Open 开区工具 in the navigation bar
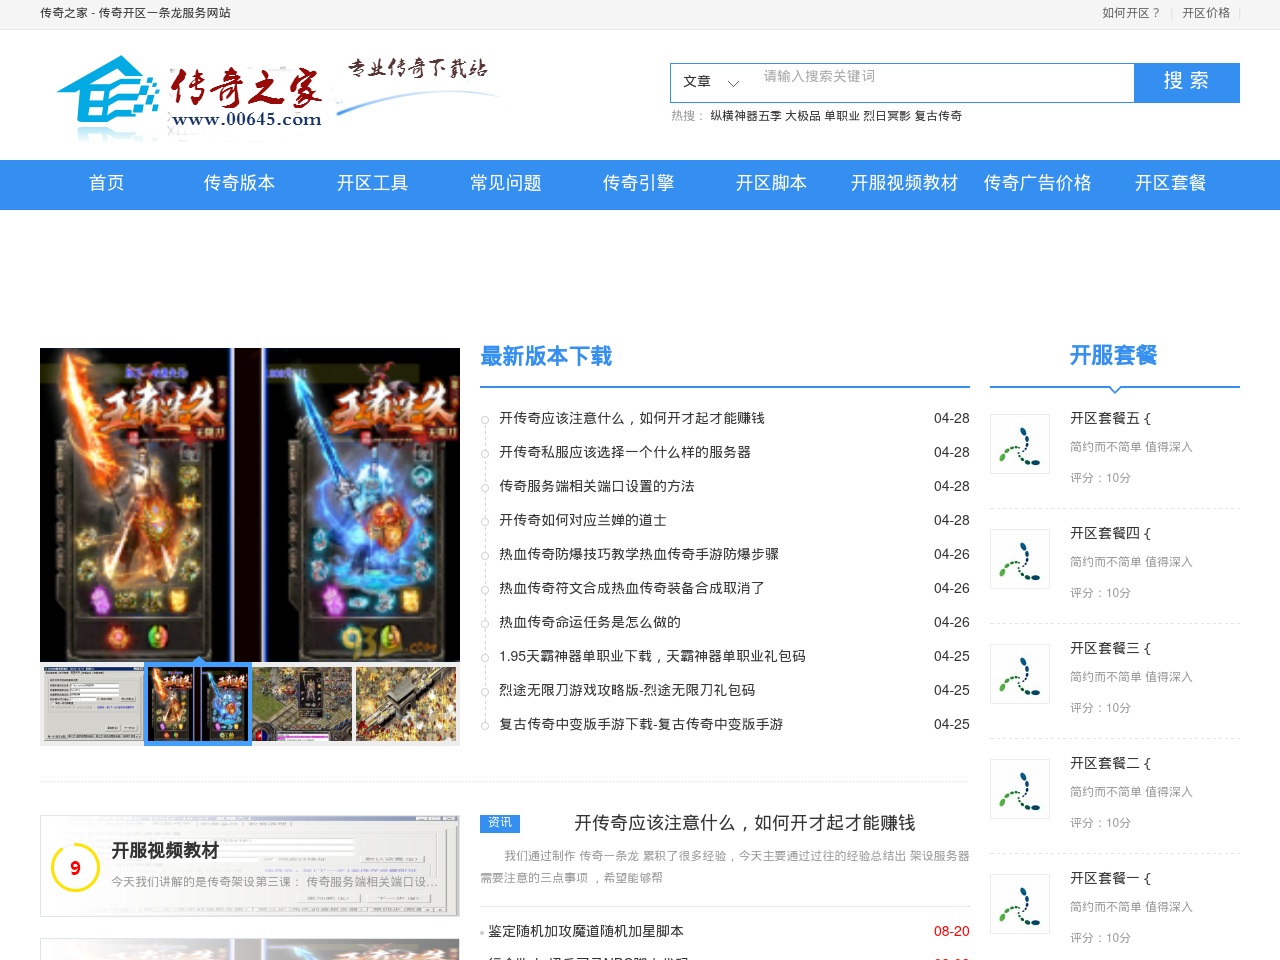The width and height of the screenshot is (1280, 960). coord(373,184)
